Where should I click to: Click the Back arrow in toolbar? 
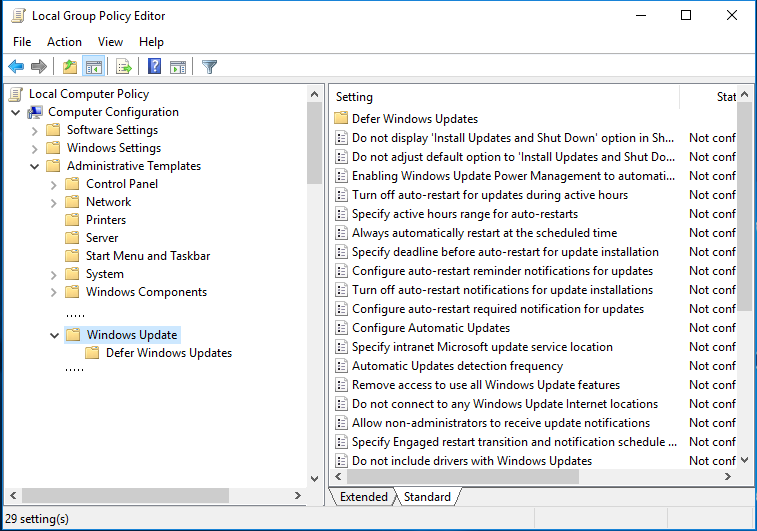pyautogui.click(x=16, y=67)
